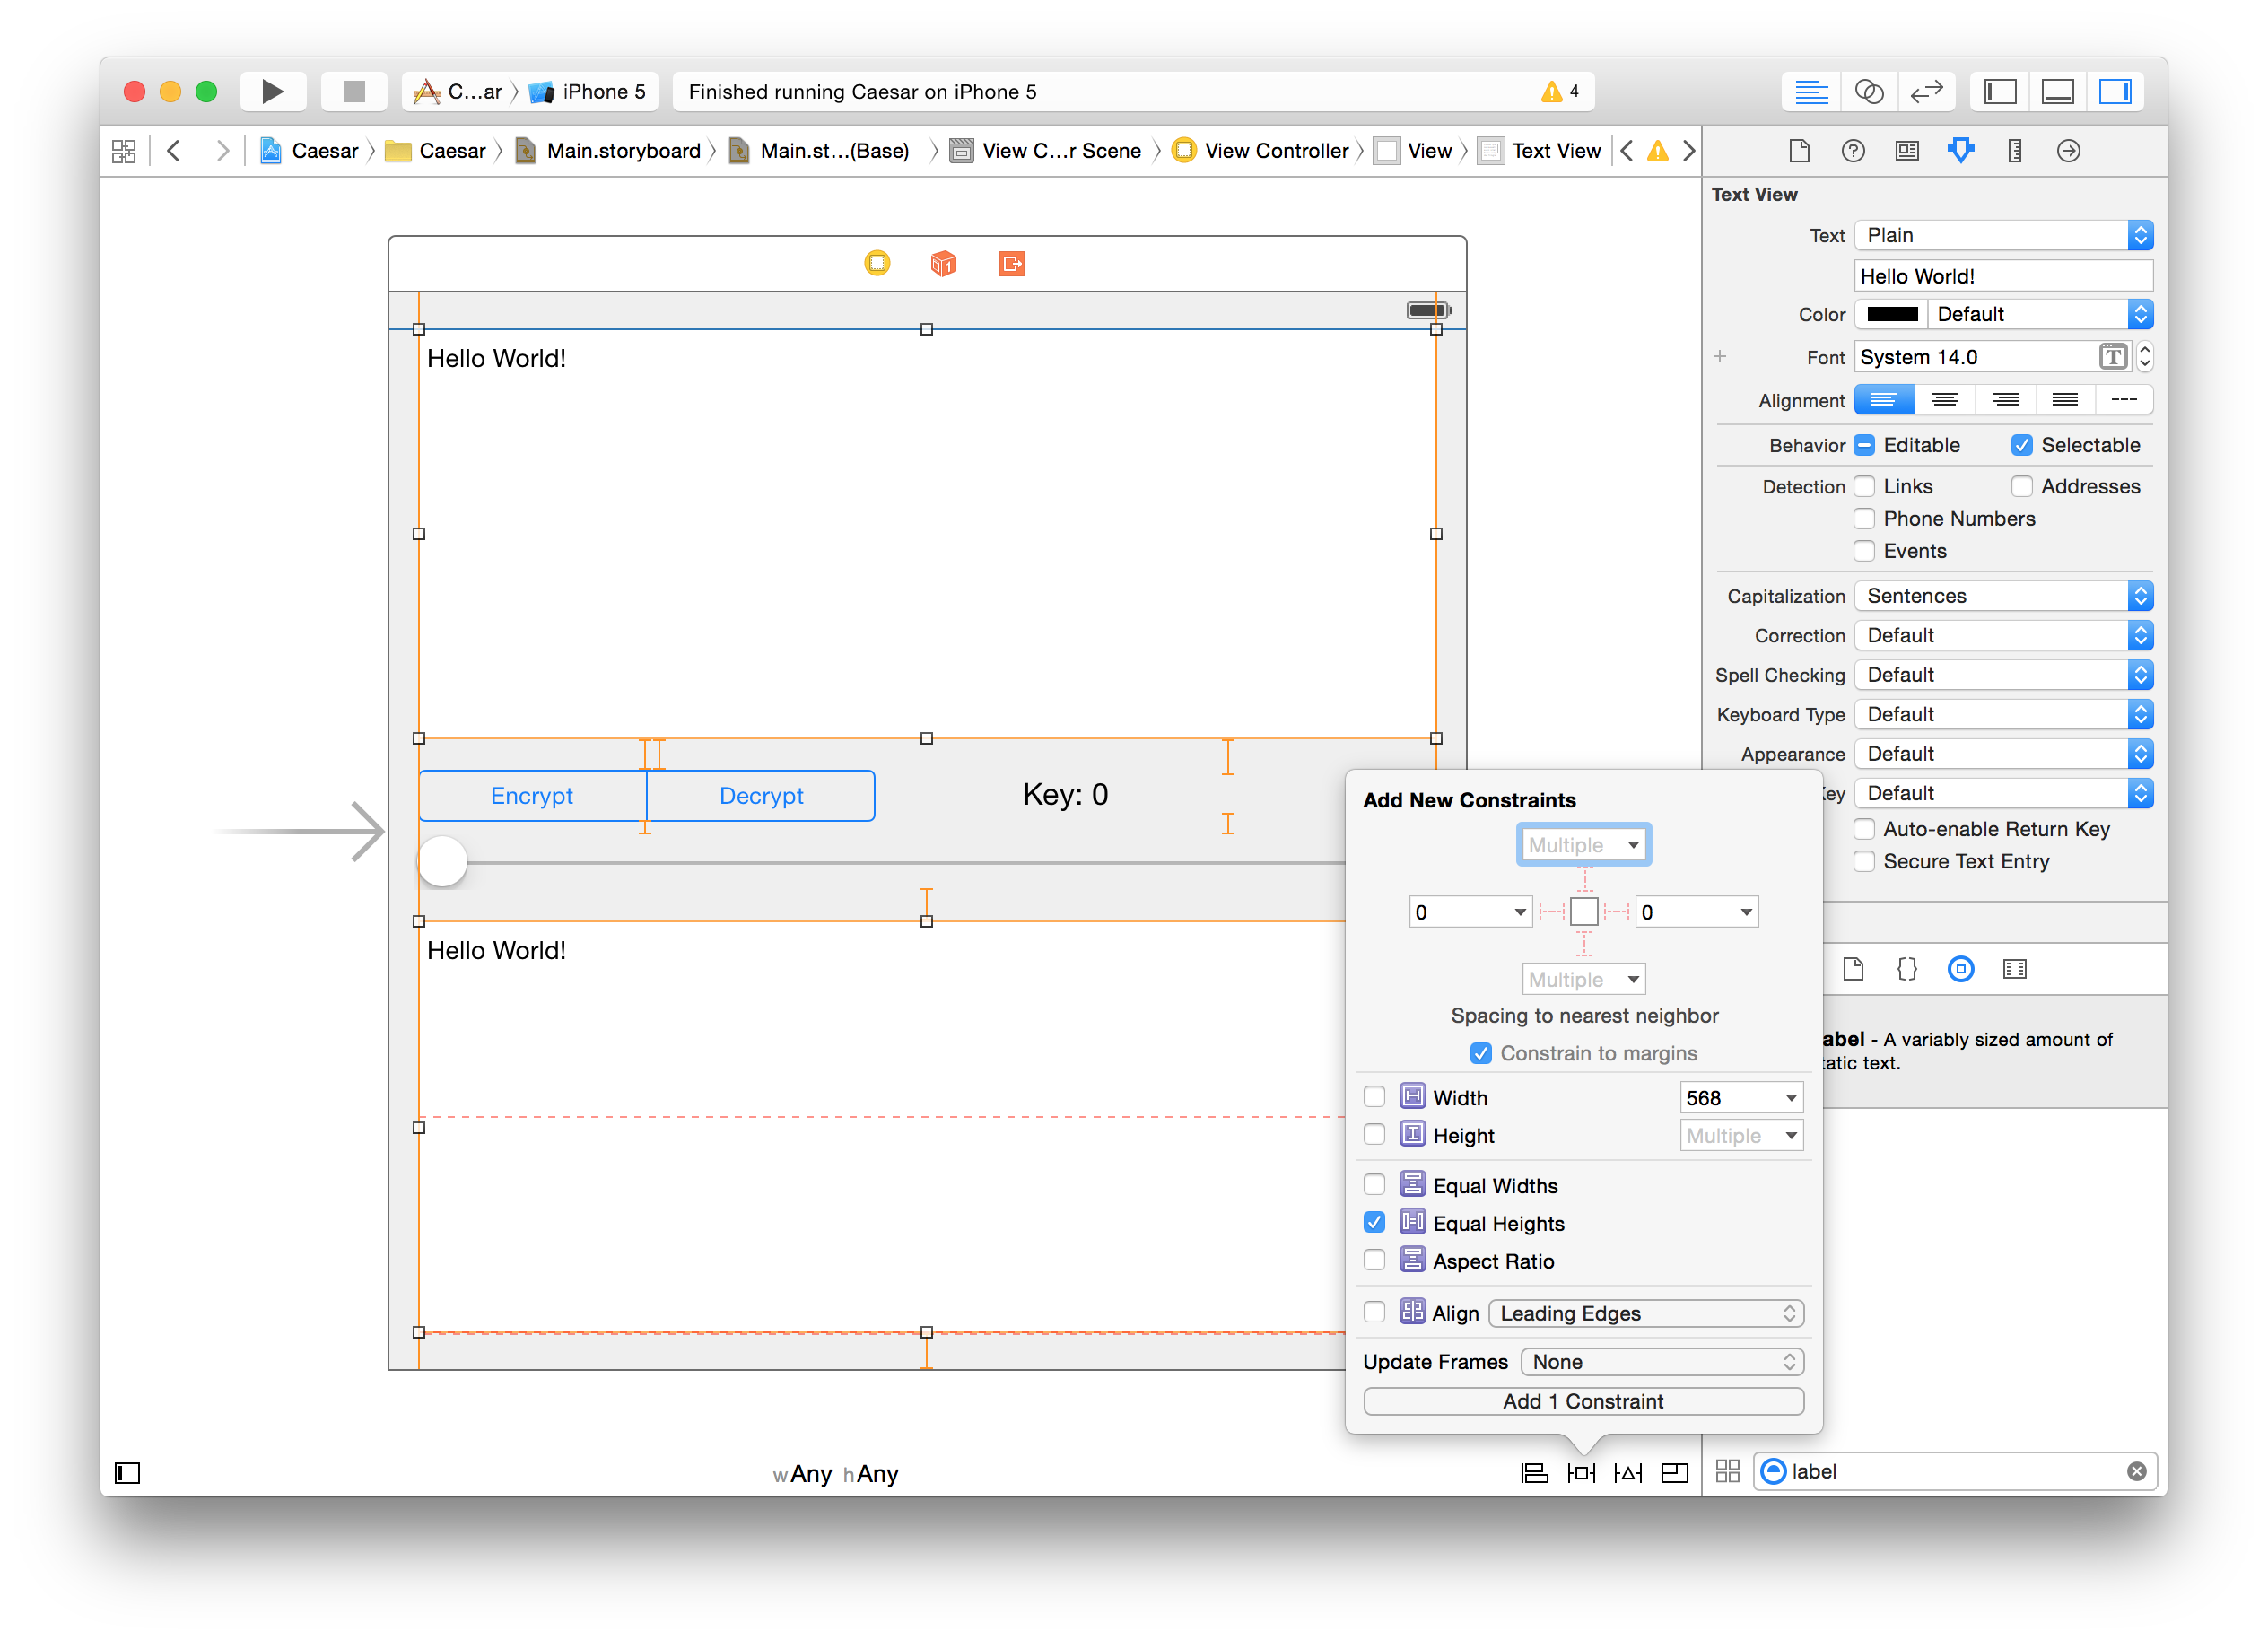Select the Decrypt button on canvas

click(761, 796)
